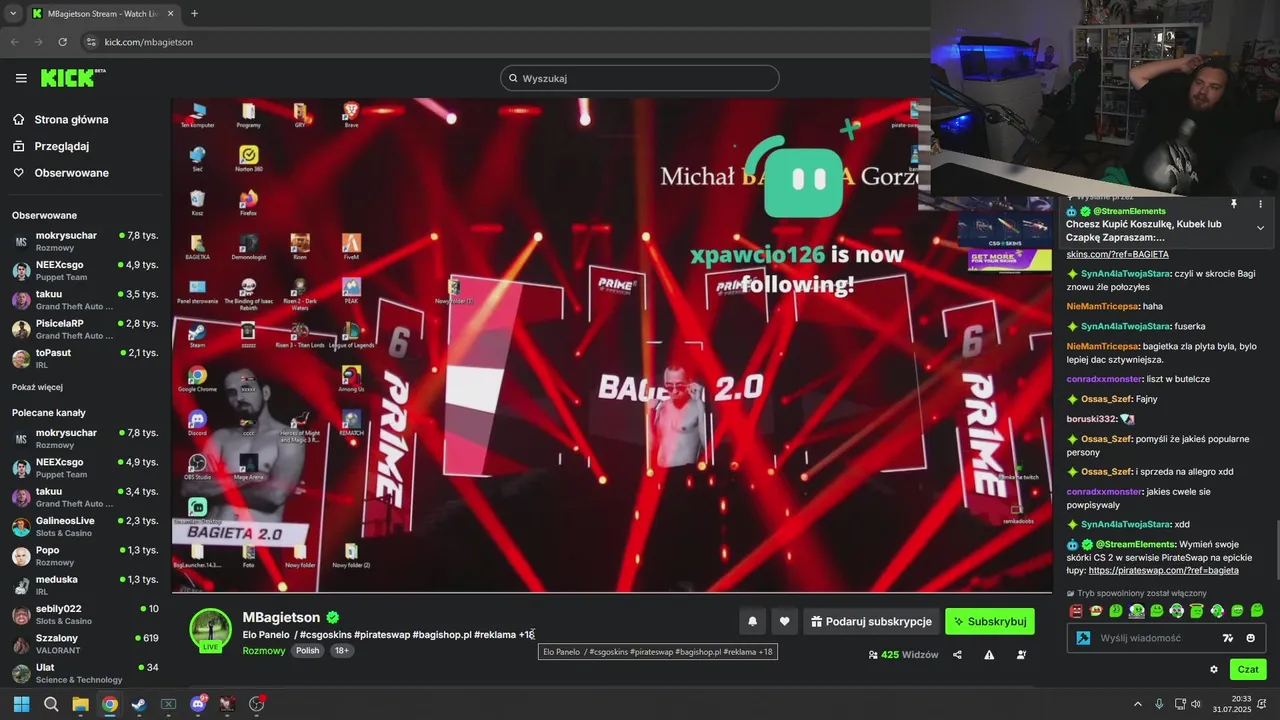The width and height of the screenshot is (1280, 720).
Task: Unpin the StreamElements pinned message
Action: pos(1234,204)
